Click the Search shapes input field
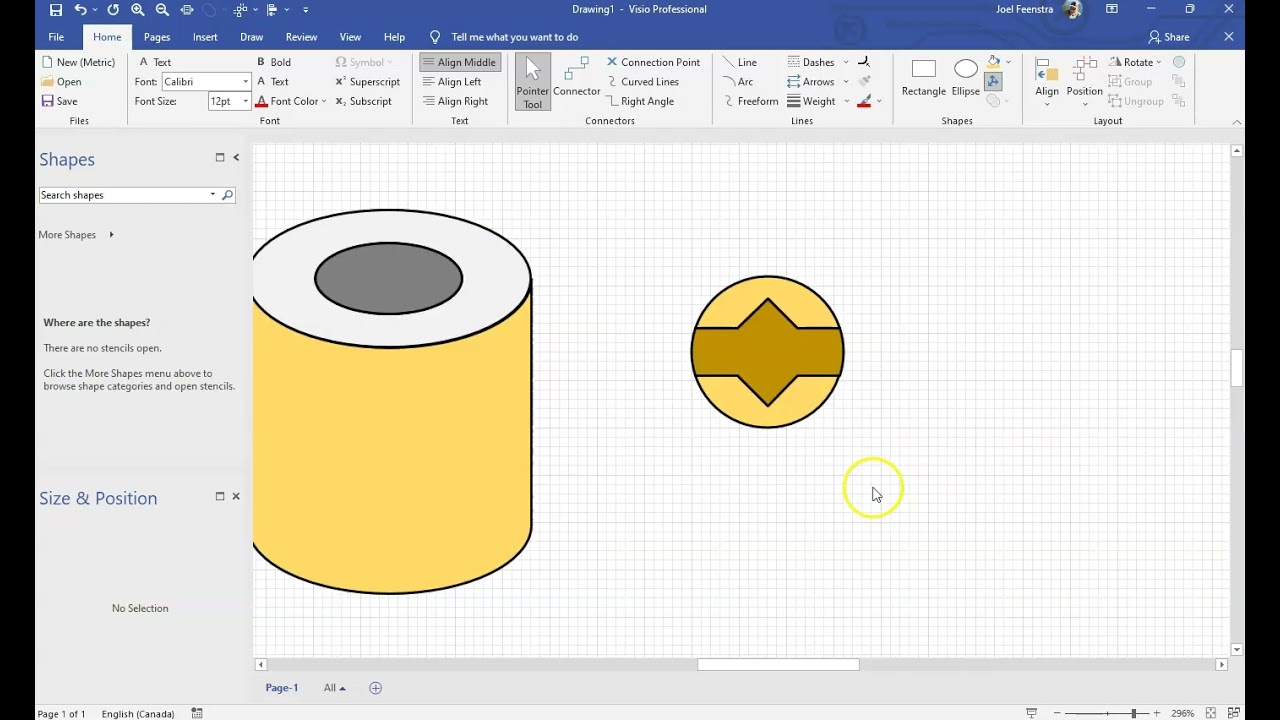 pyautogui.click(x=123, y=195)
